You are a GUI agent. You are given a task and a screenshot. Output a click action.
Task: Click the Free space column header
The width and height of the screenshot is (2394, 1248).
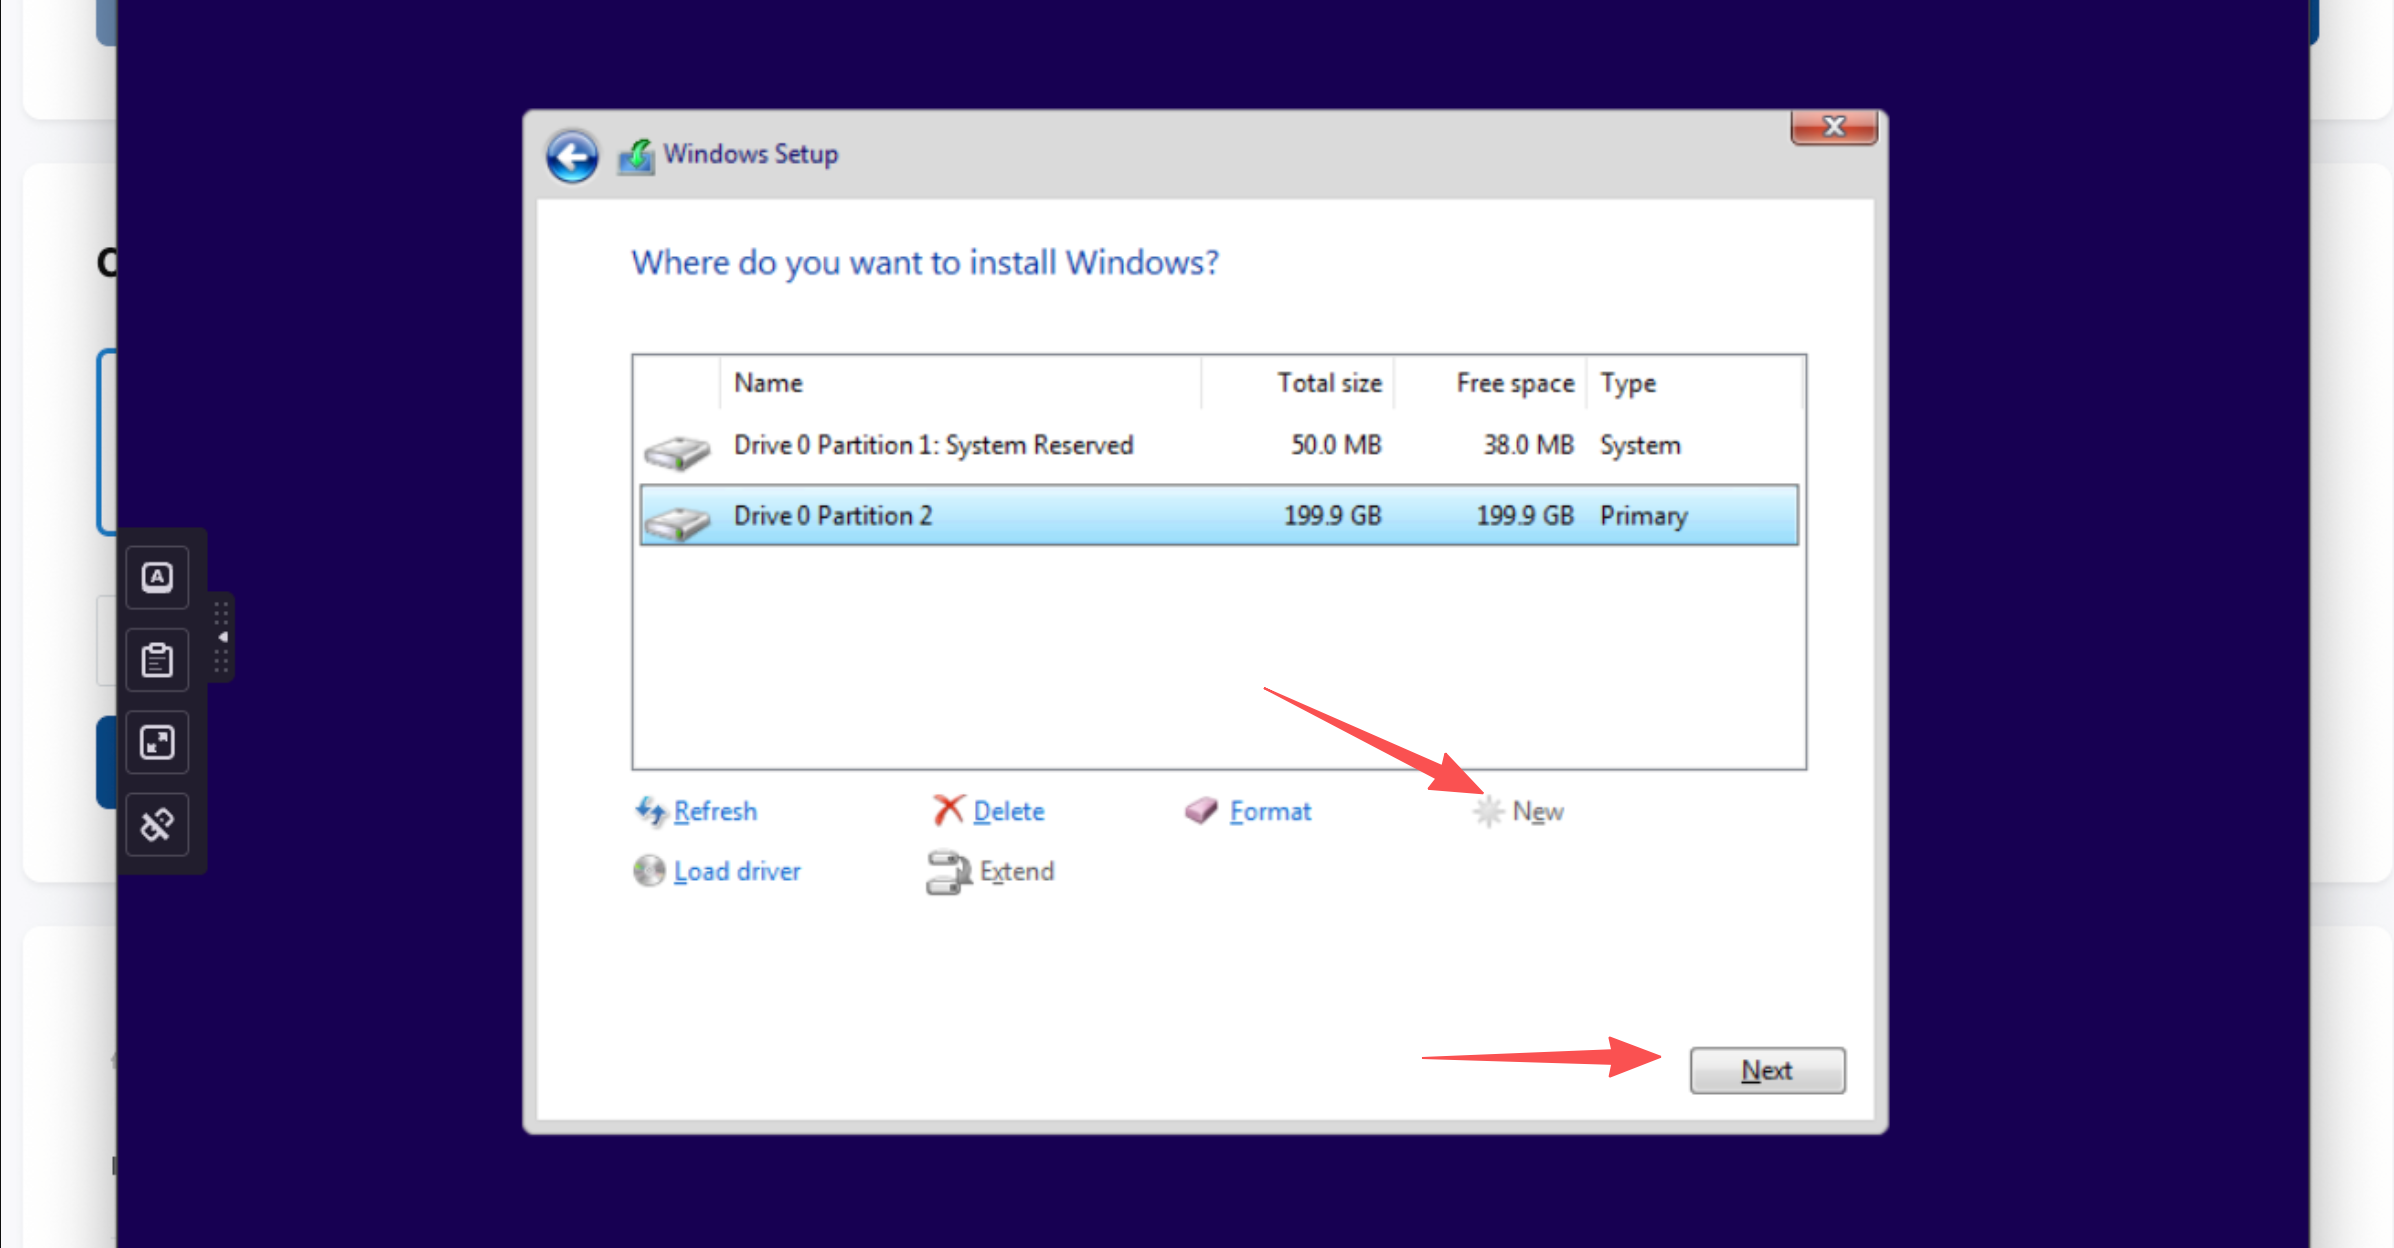[x=1491, y=383]
